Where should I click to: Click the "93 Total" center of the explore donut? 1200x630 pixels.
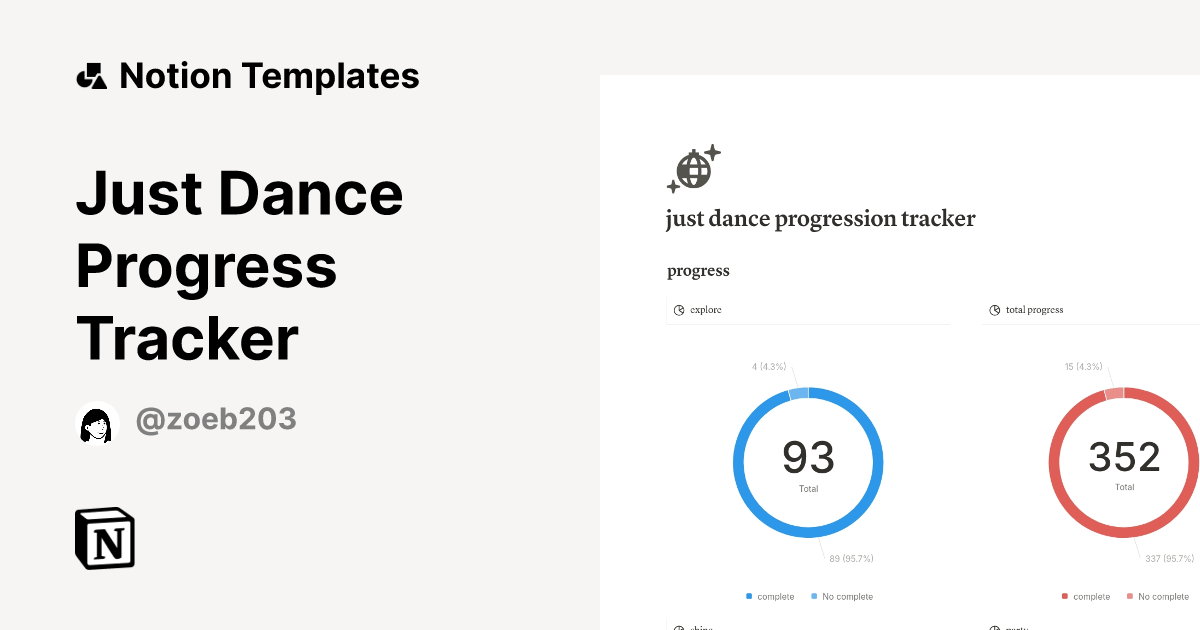point(809,463)
